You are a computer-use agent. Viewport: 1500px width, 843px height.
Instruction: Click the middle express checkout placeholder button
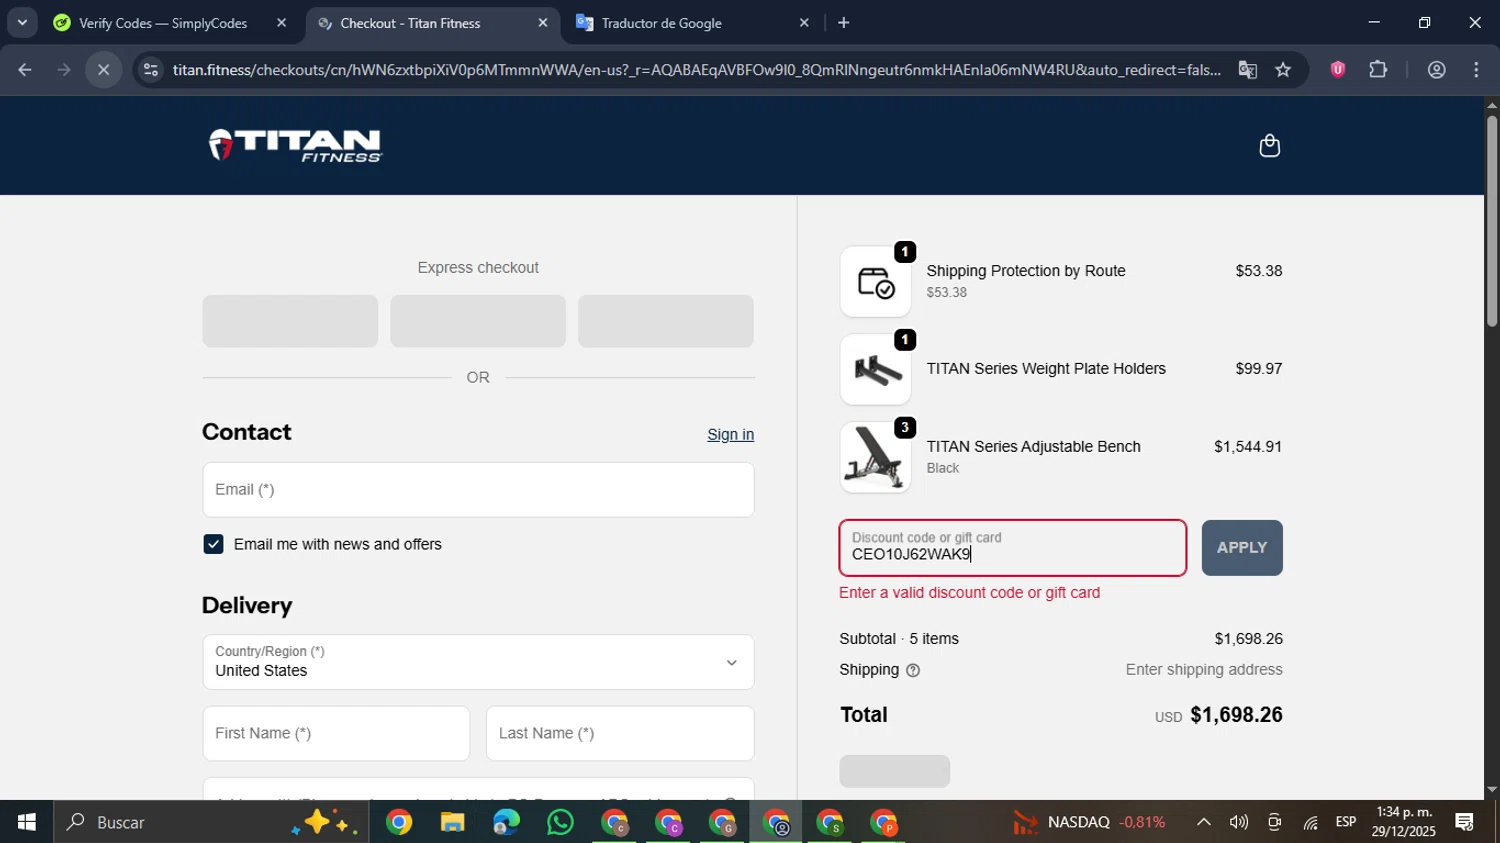point(478,321)
